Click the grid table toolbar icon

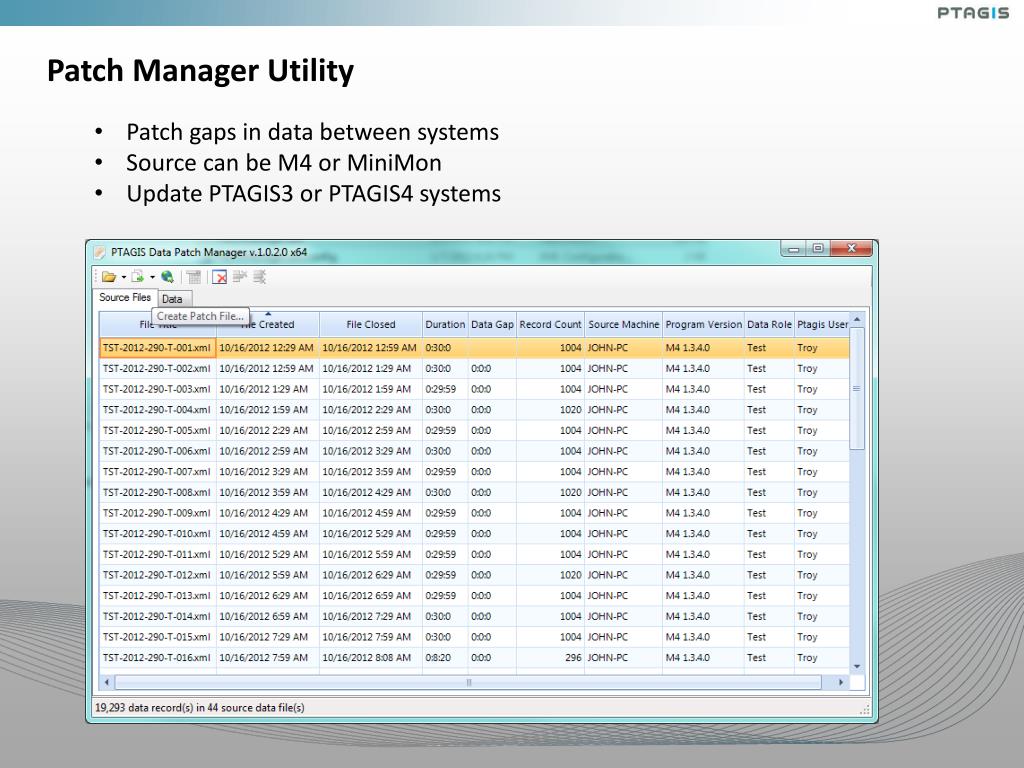click(x=194, y=277)
